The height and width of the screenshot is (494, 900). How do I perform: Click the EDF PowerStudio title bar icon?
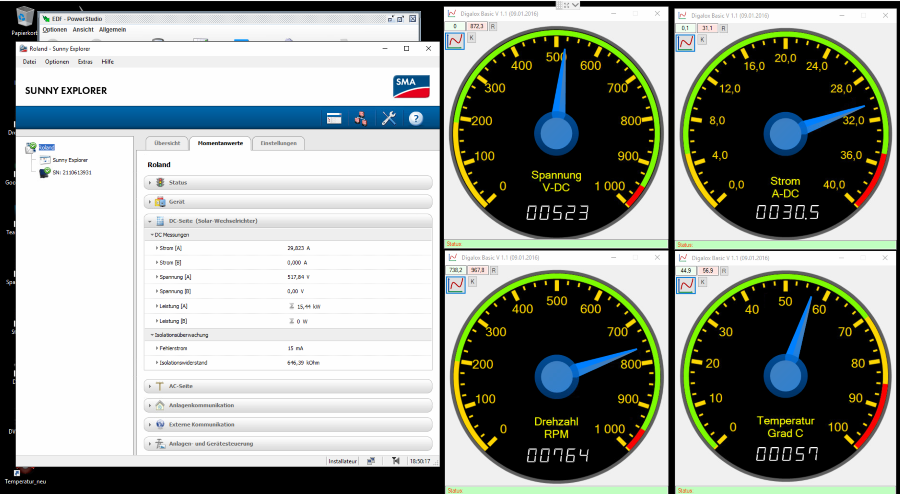click(x=46, y=19)
